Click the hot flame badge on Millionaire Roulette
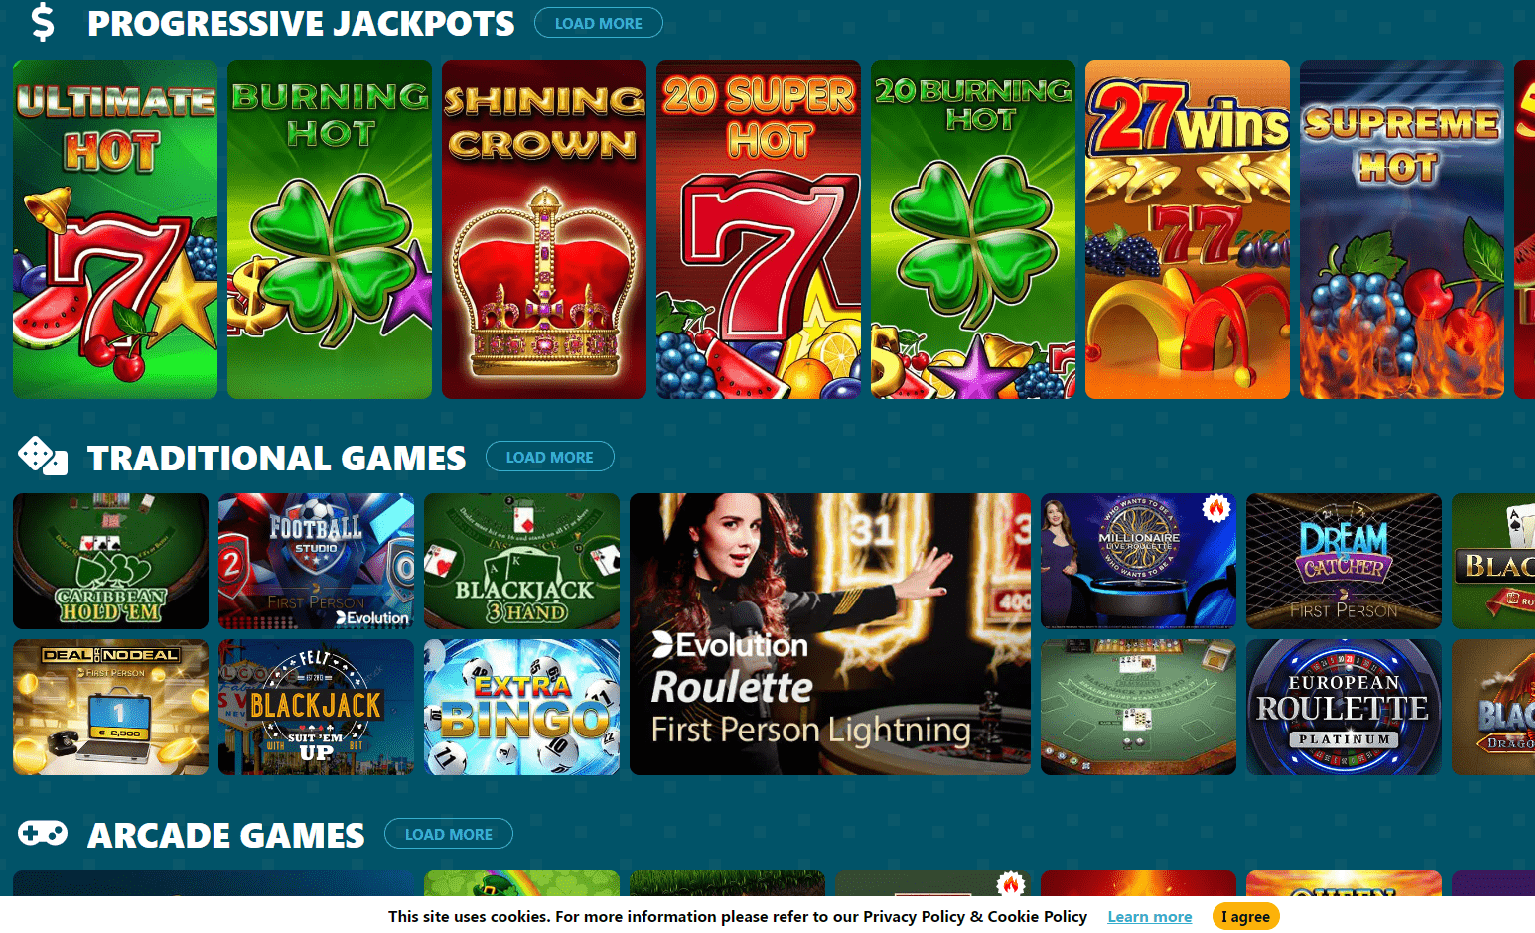Viewport: 1535px width, 933px height. click(1216, 509)
